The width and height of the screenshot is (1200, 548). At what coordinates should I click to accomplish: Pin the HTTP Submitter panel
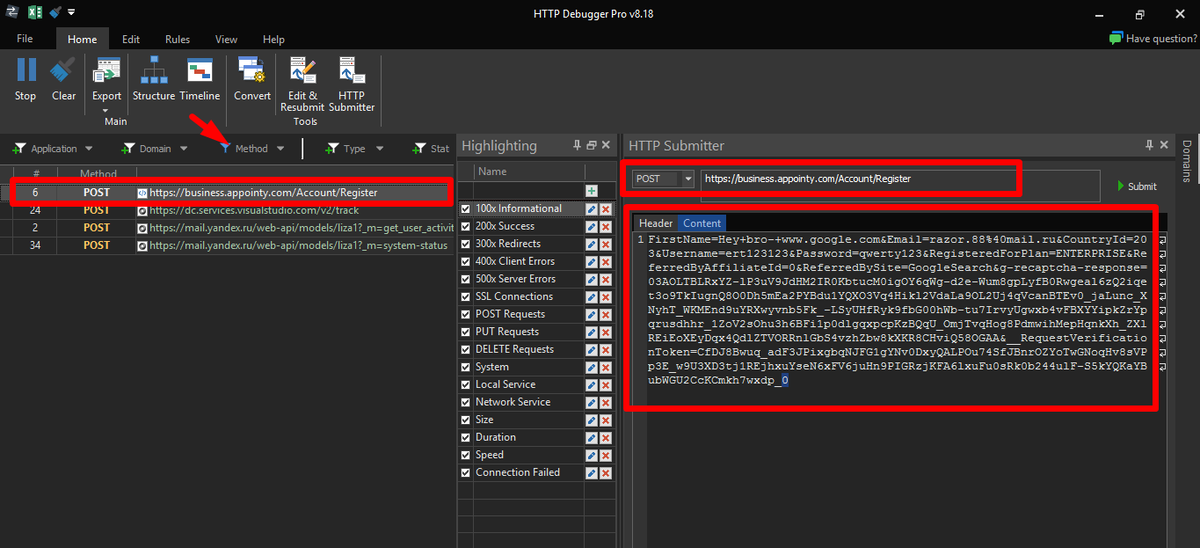1150,146
